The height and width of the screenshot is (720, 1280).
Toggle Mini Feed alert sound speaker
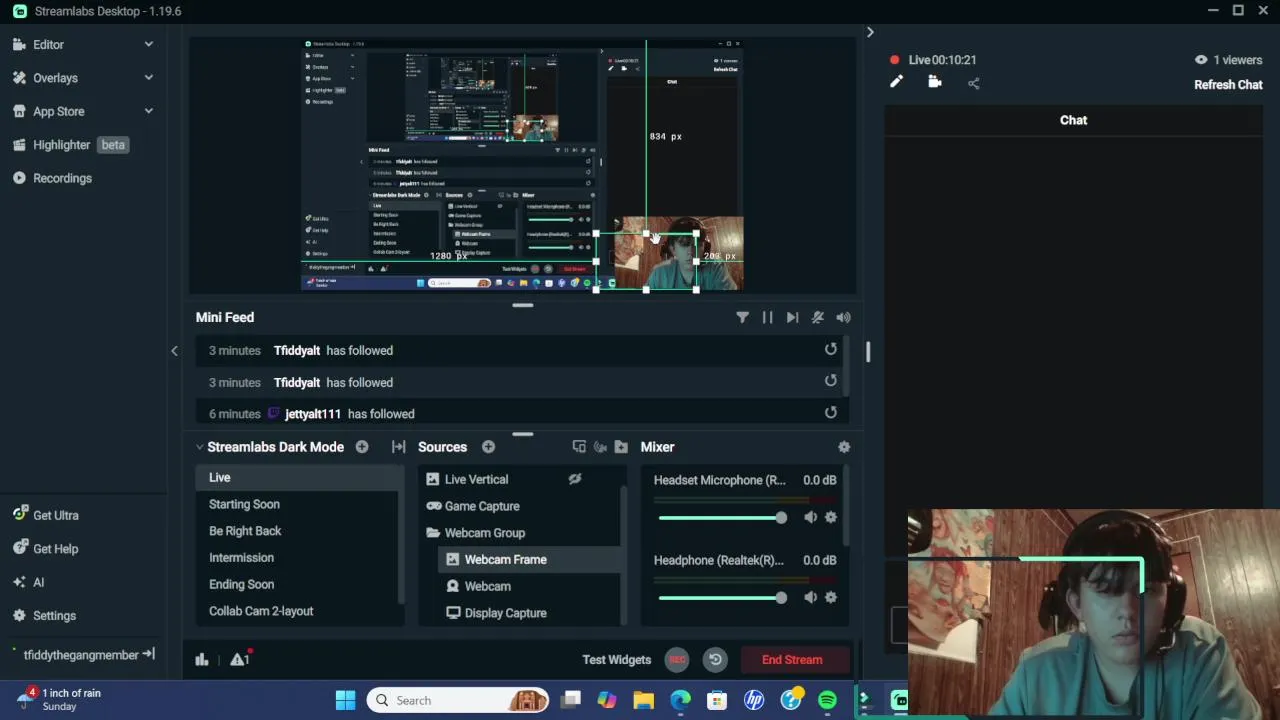coord(843,317)
